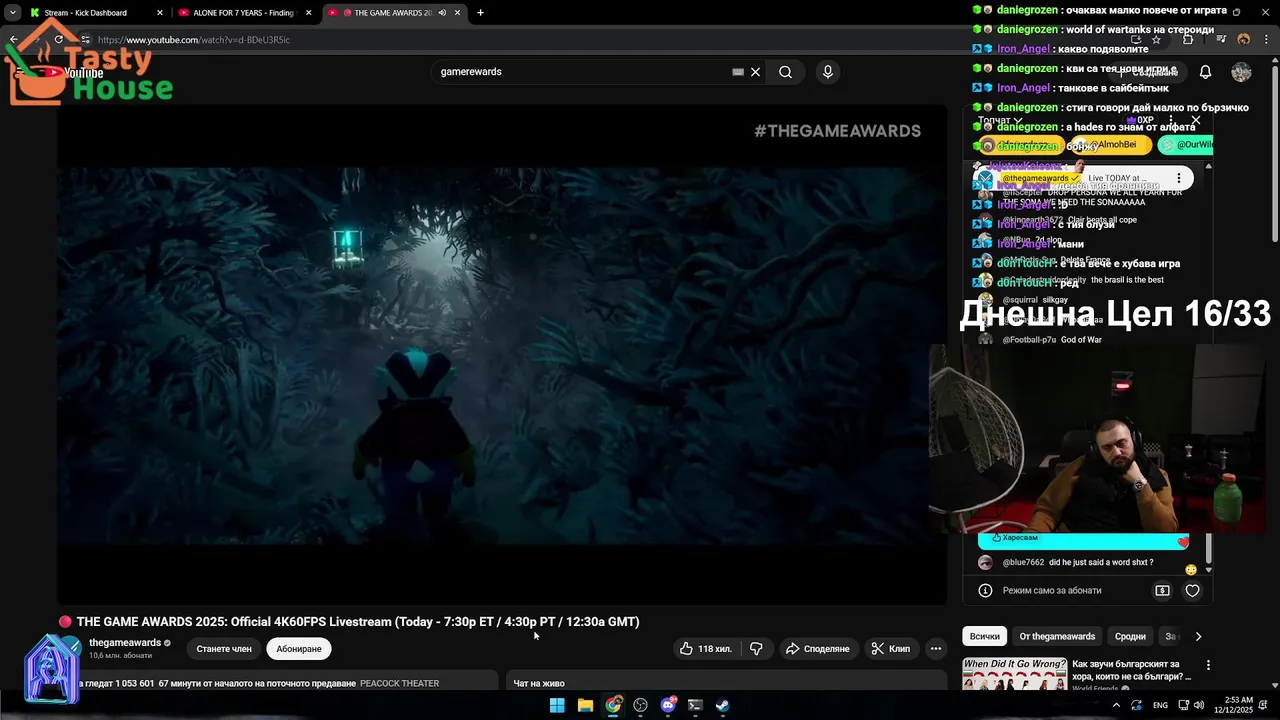Click the Chrome three-dot menu
Viewport: 1280px width, 720px height.
[1267, 40]
